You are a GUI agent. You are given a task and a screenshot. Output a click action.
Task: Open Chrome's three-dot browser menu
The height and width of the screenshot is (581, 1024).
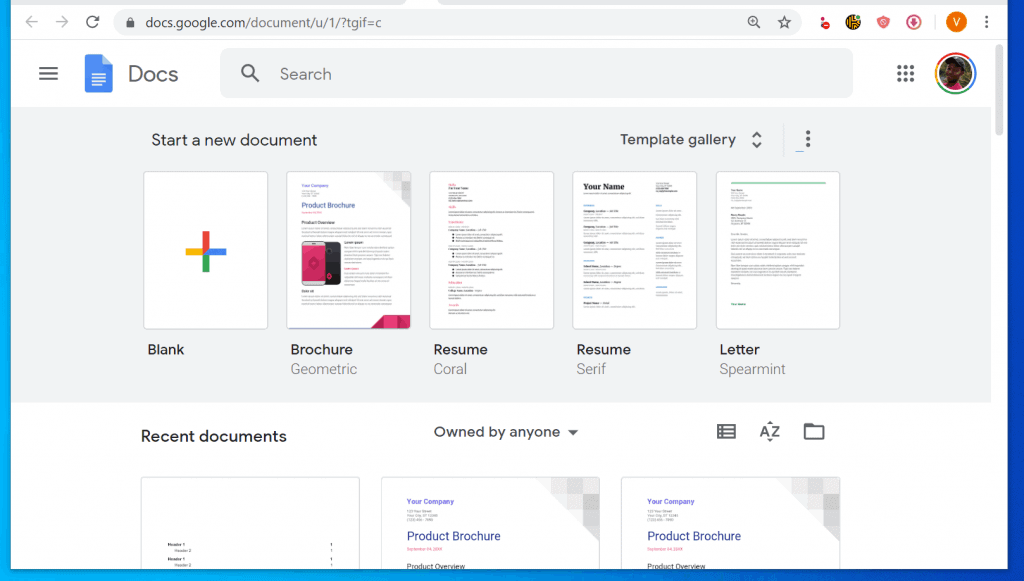987,22
